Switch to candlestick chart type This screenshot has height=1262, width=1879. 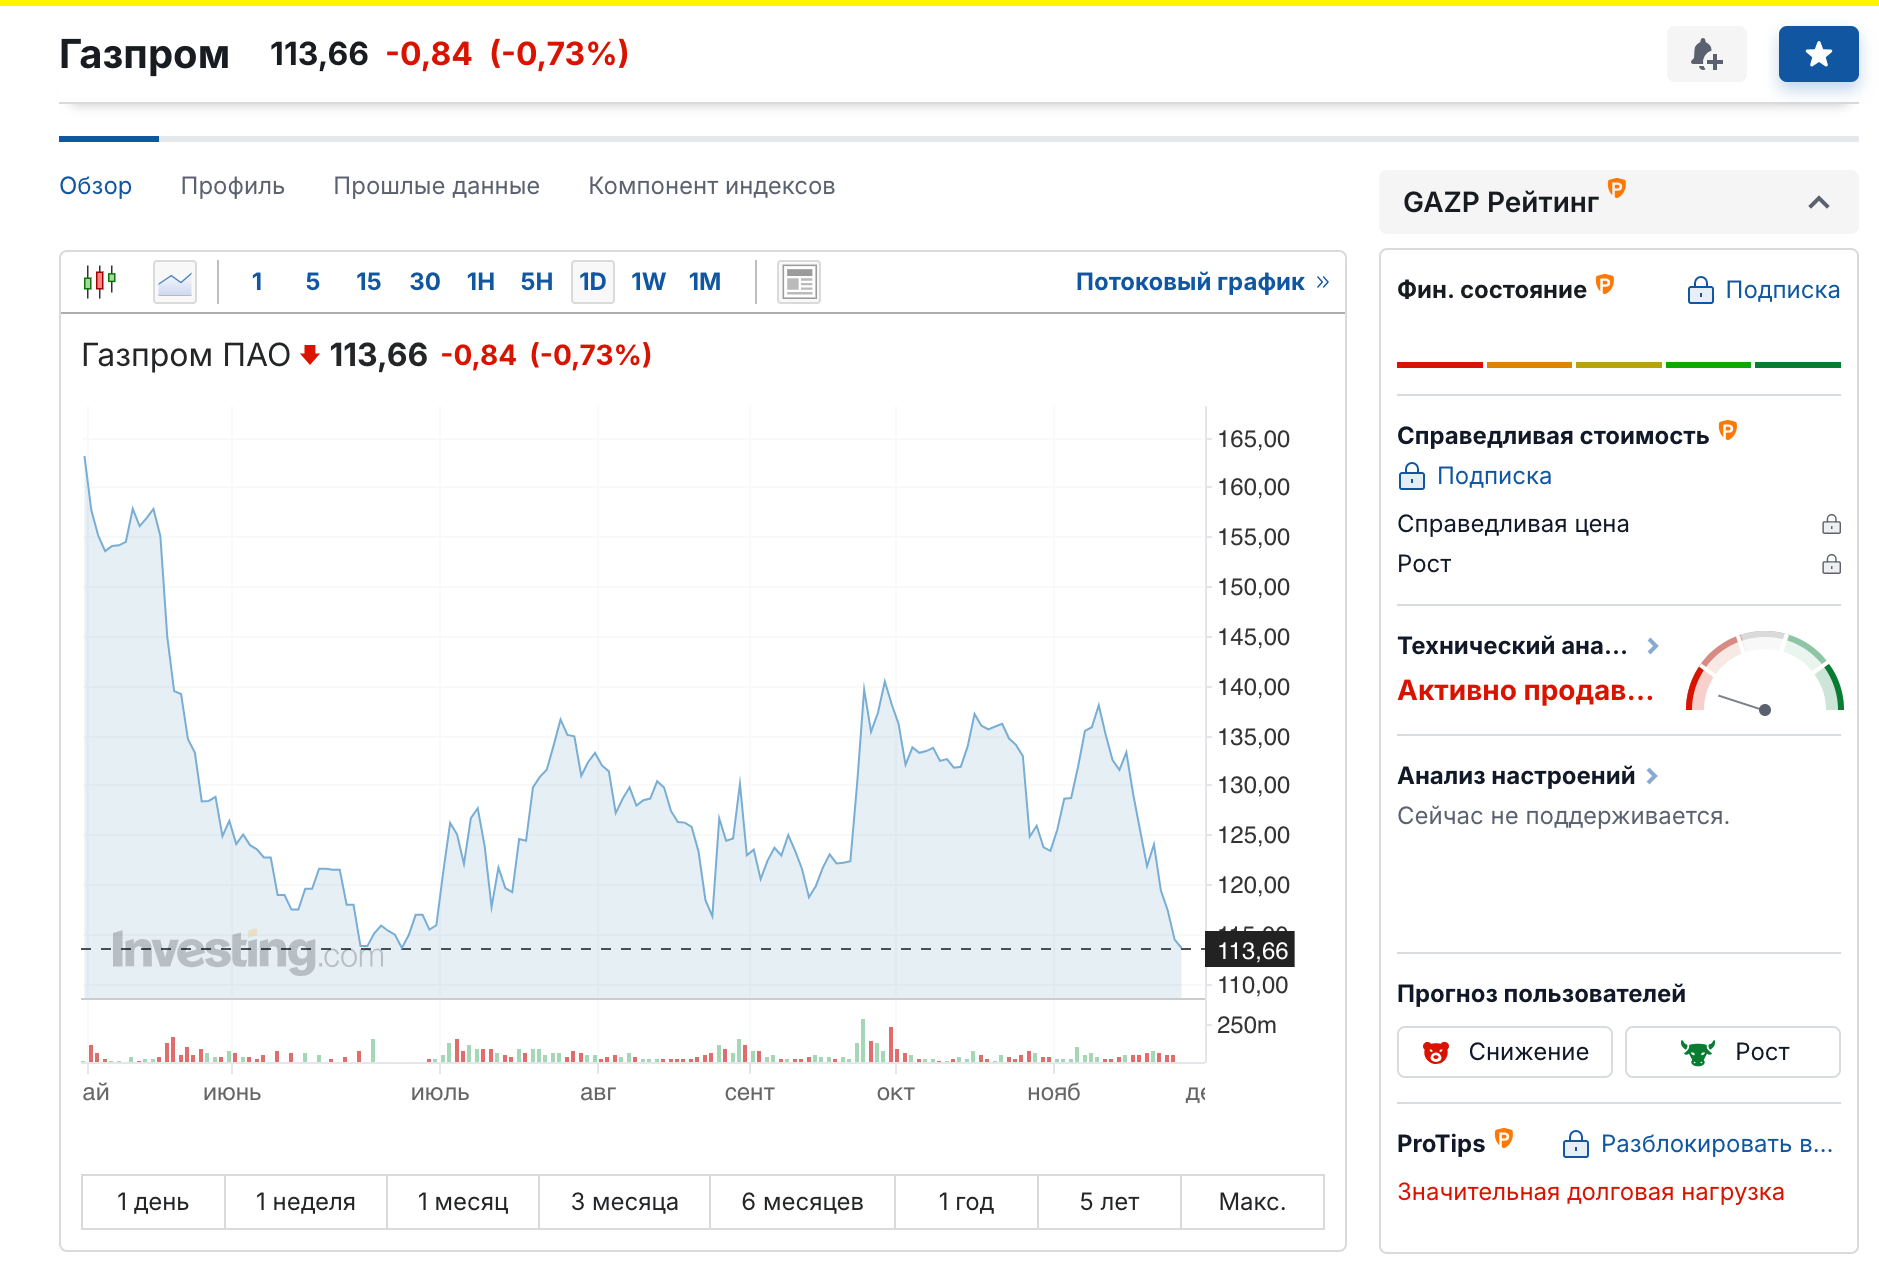click(x=100, y=282)
